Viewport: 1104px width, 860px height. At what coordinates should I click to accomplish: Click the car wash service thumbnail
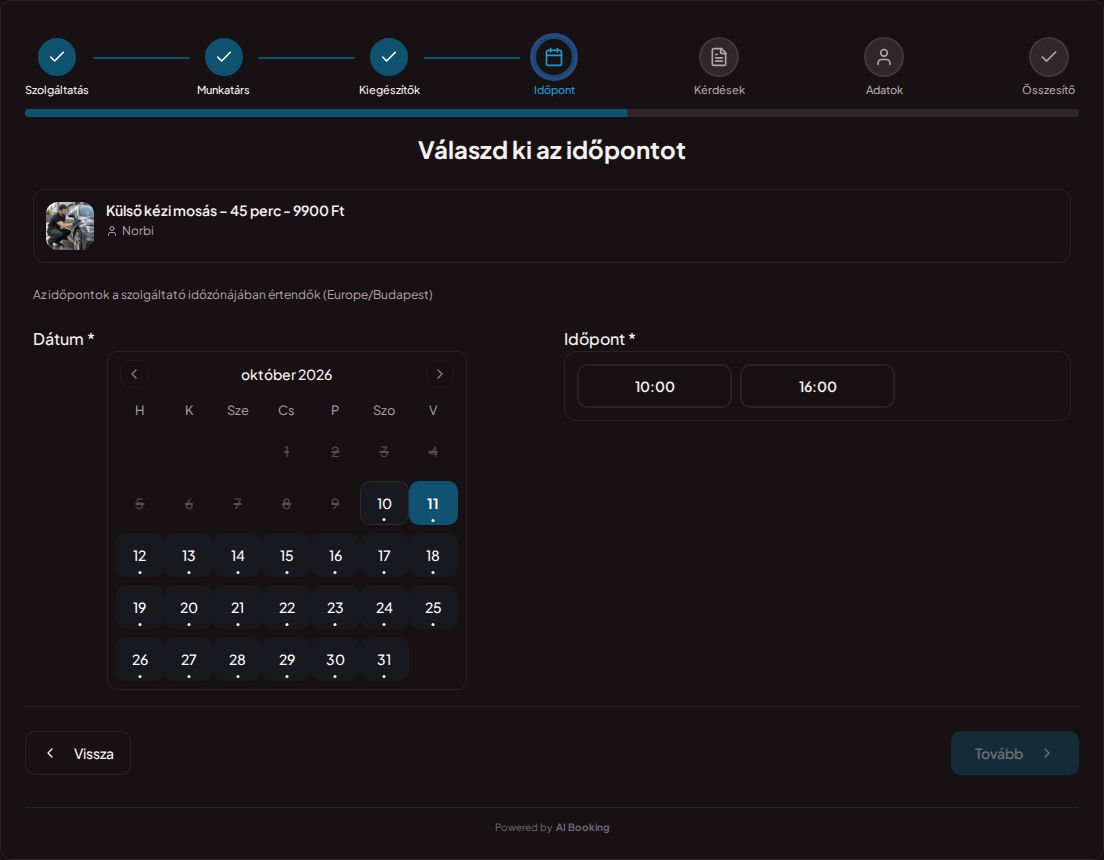[x=70, y=226]
